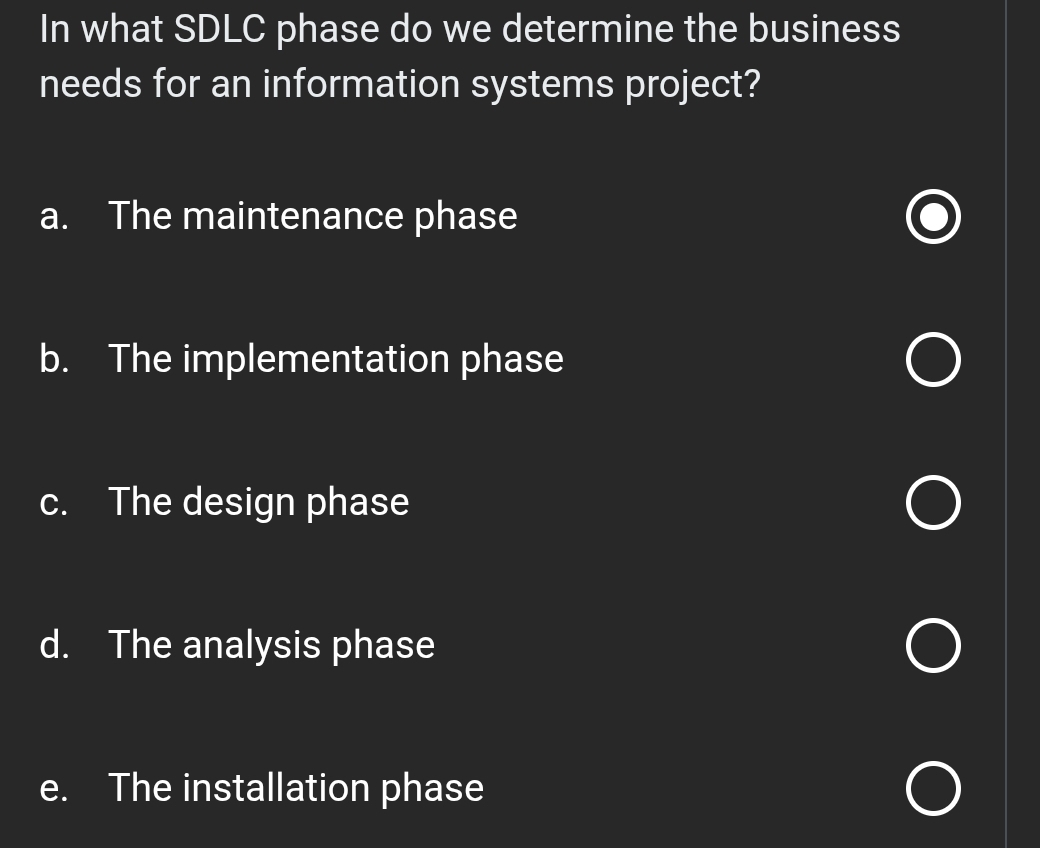Click the vertical divider at right edge
The image size is (1040, 848).
[x=1006, y=424]
